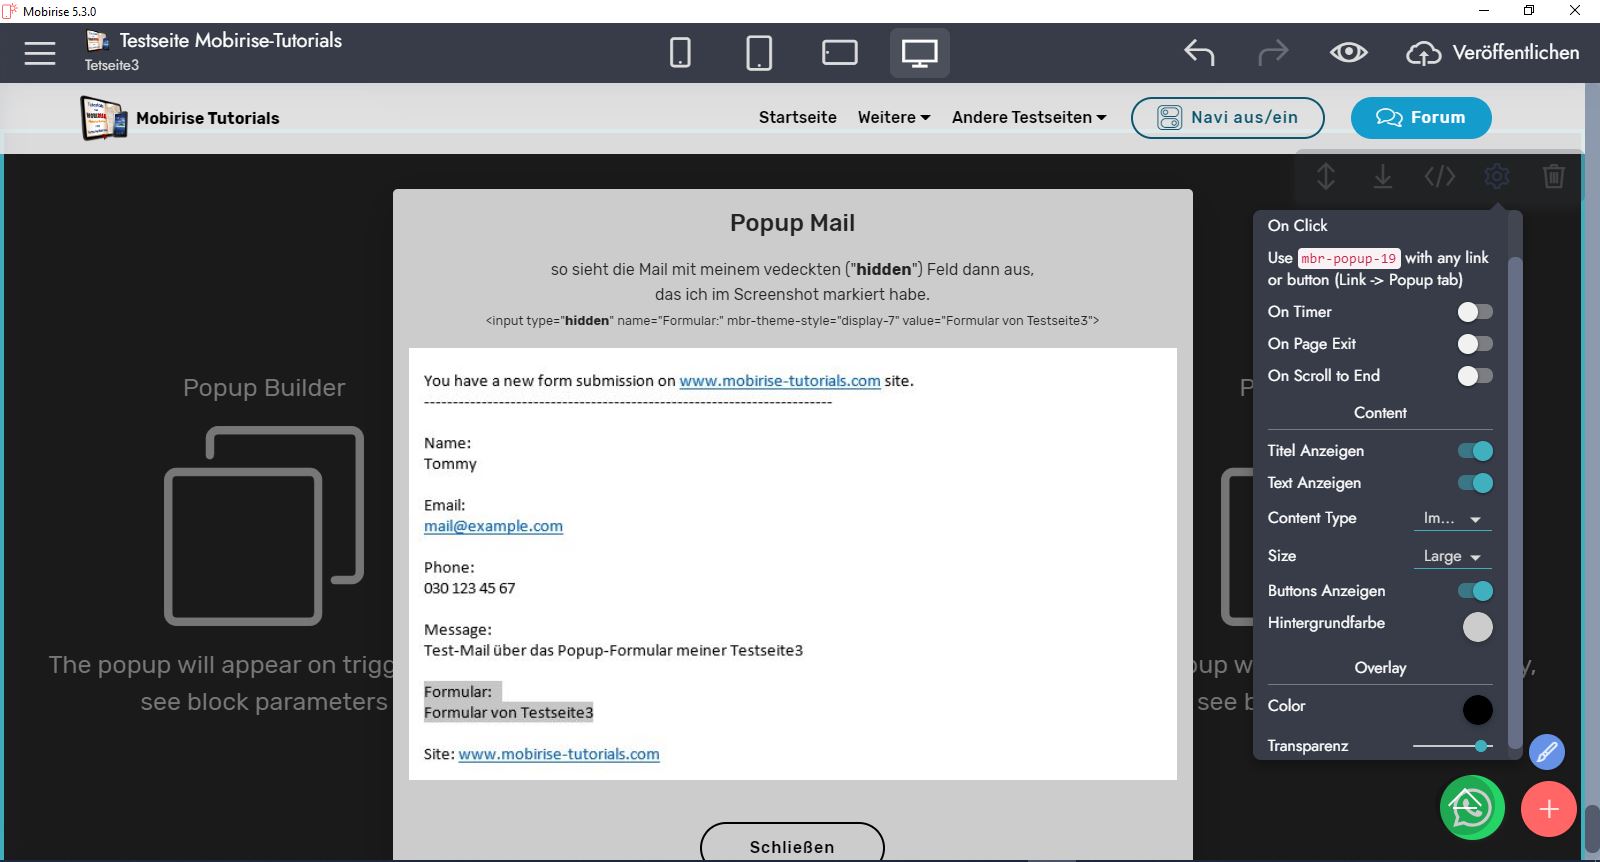The image size is (1600, 862).
Task: Click the Tetseite3 page name
Action: pos(111,65)
